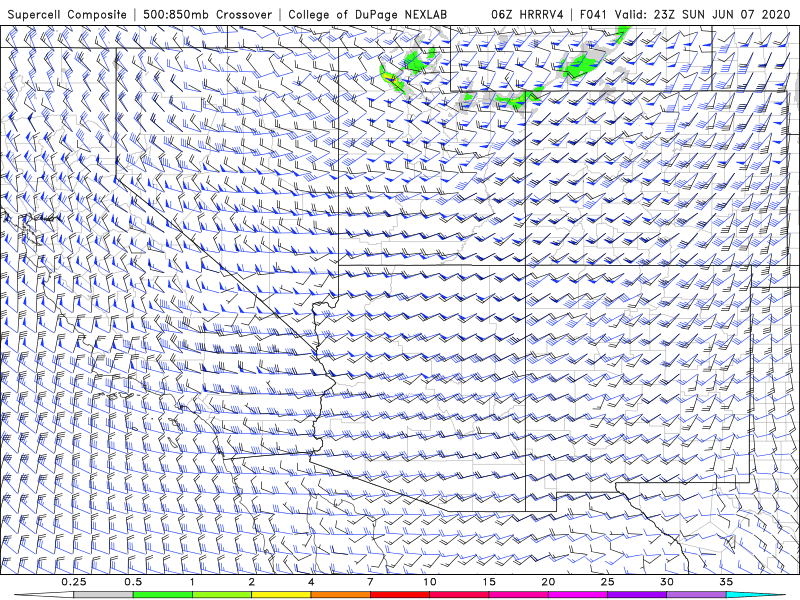The width and height of the screenshot is (800, 600).
Task: Select the 1 label on the legend
Action: click(192, 582)
